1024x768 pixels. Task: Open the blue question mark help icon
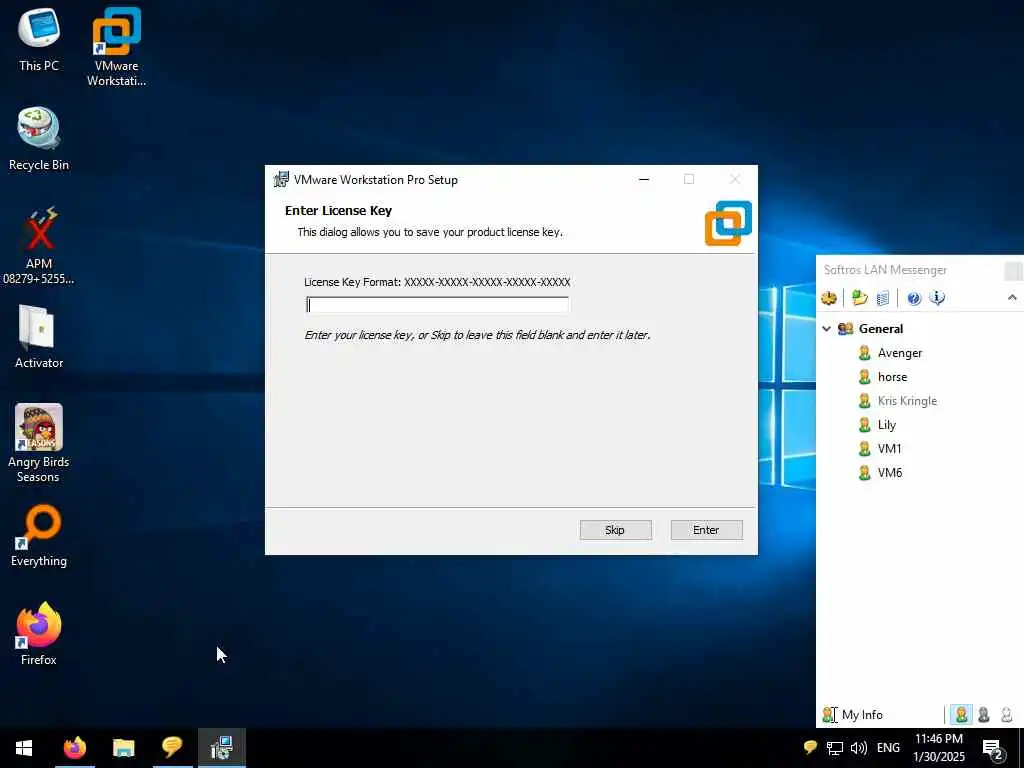click(x=914, y=298)
